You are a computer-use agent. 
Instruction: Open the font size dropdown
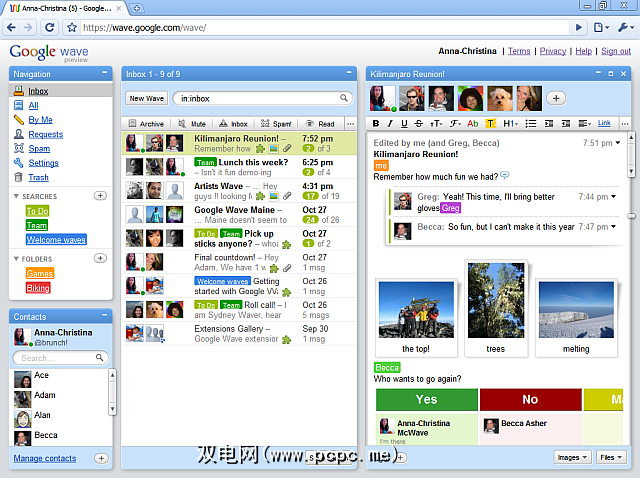[436, 123]
